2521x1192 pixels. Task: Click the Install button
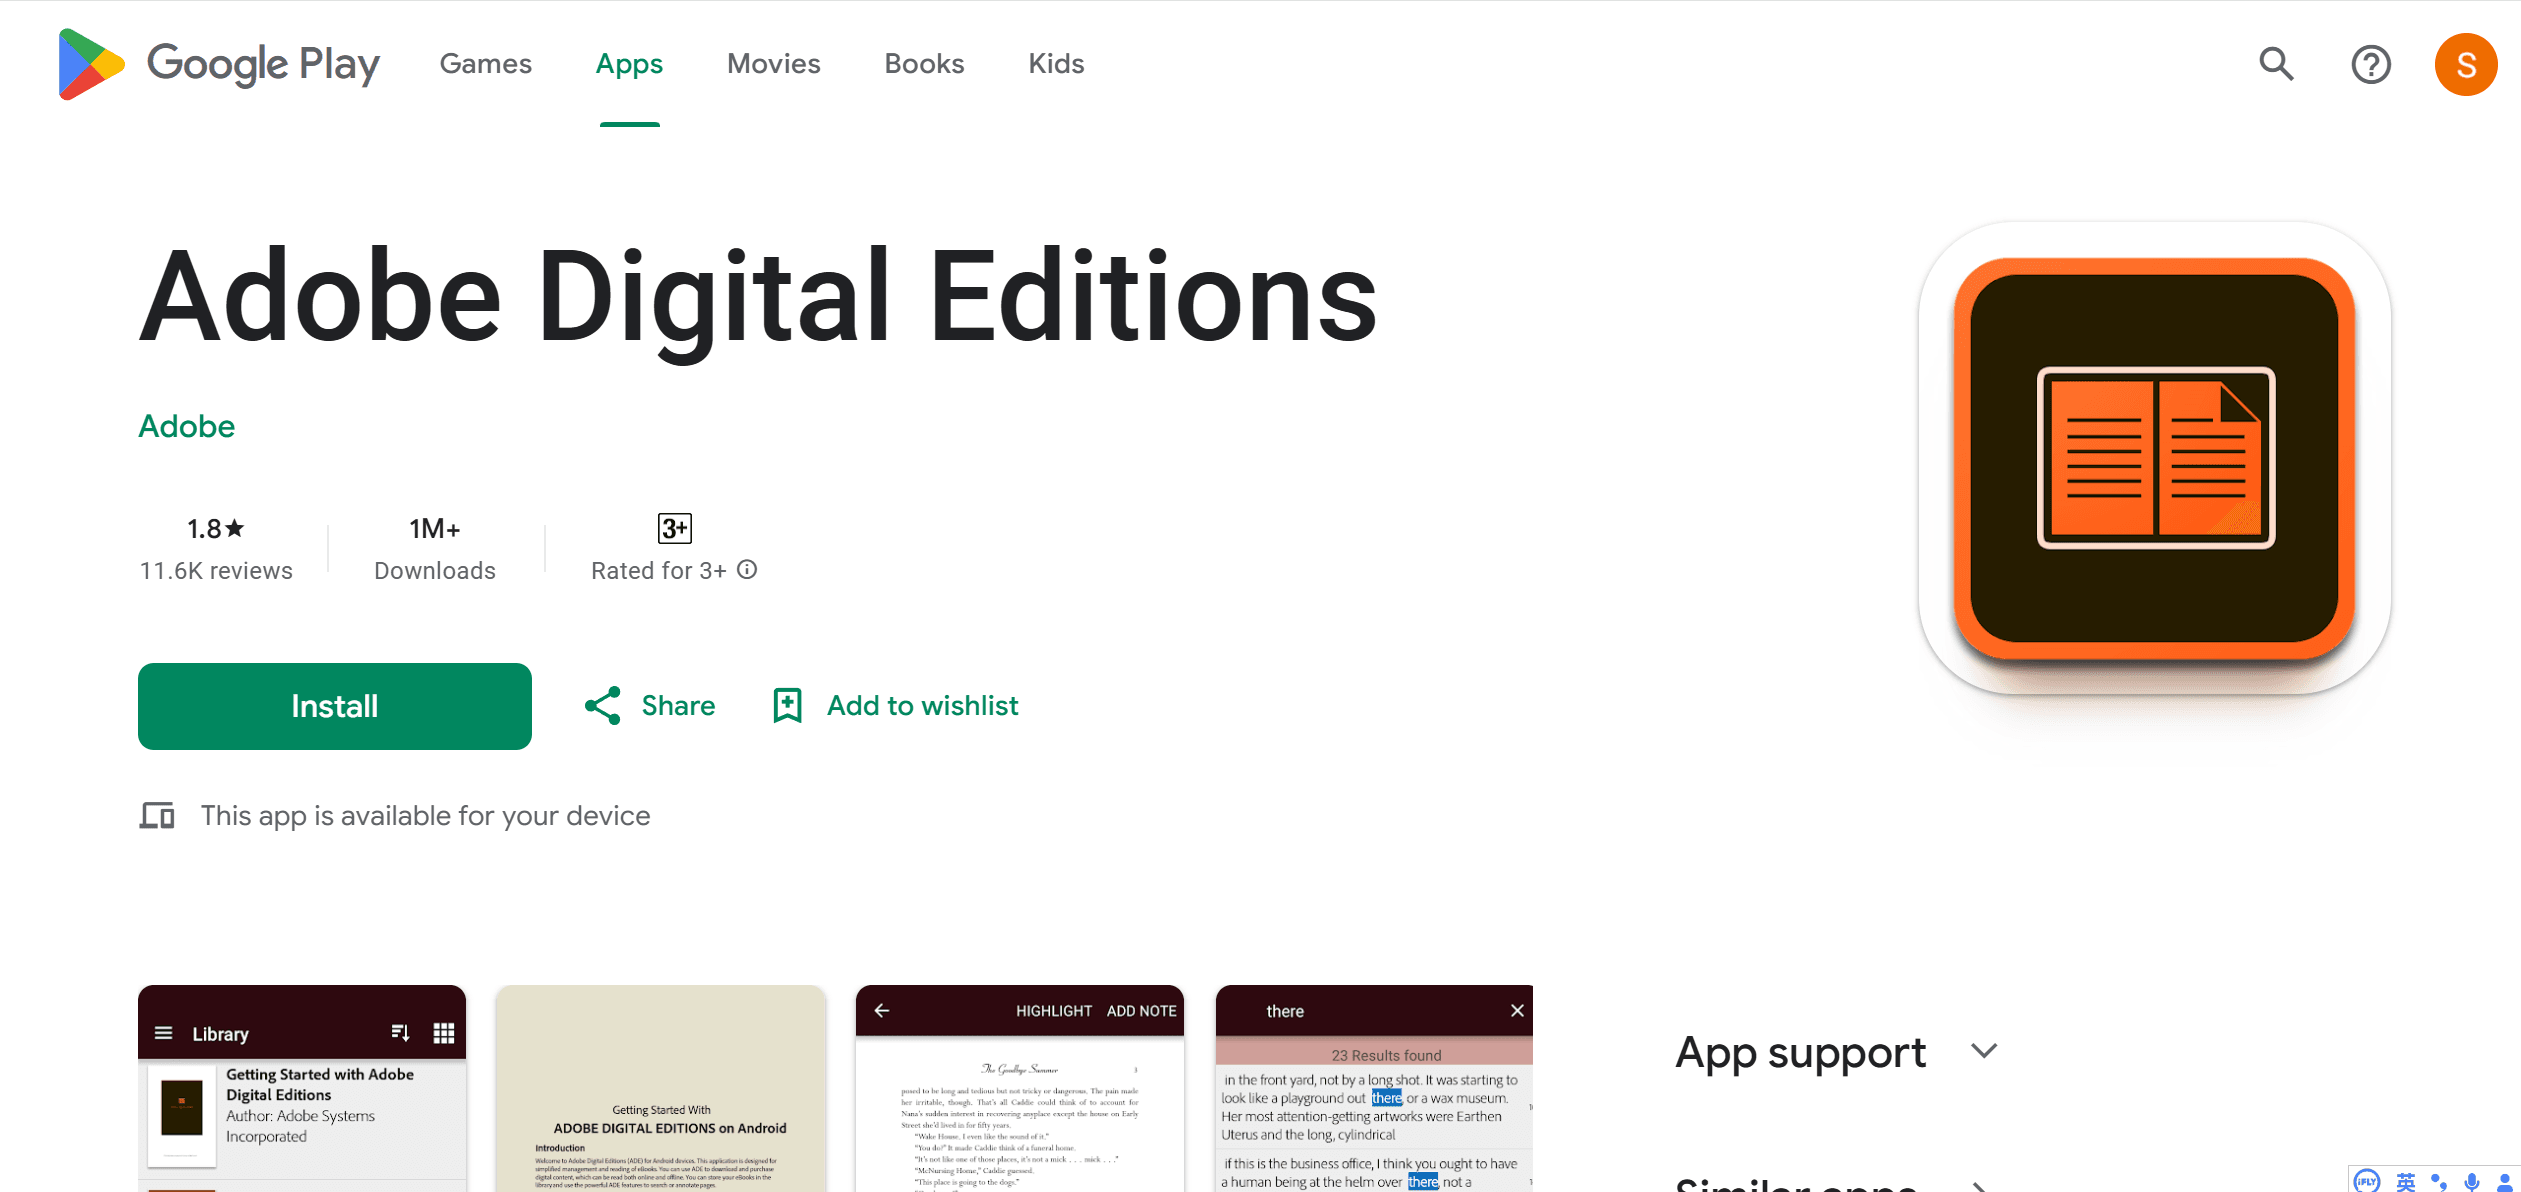(x=334, y=706)
